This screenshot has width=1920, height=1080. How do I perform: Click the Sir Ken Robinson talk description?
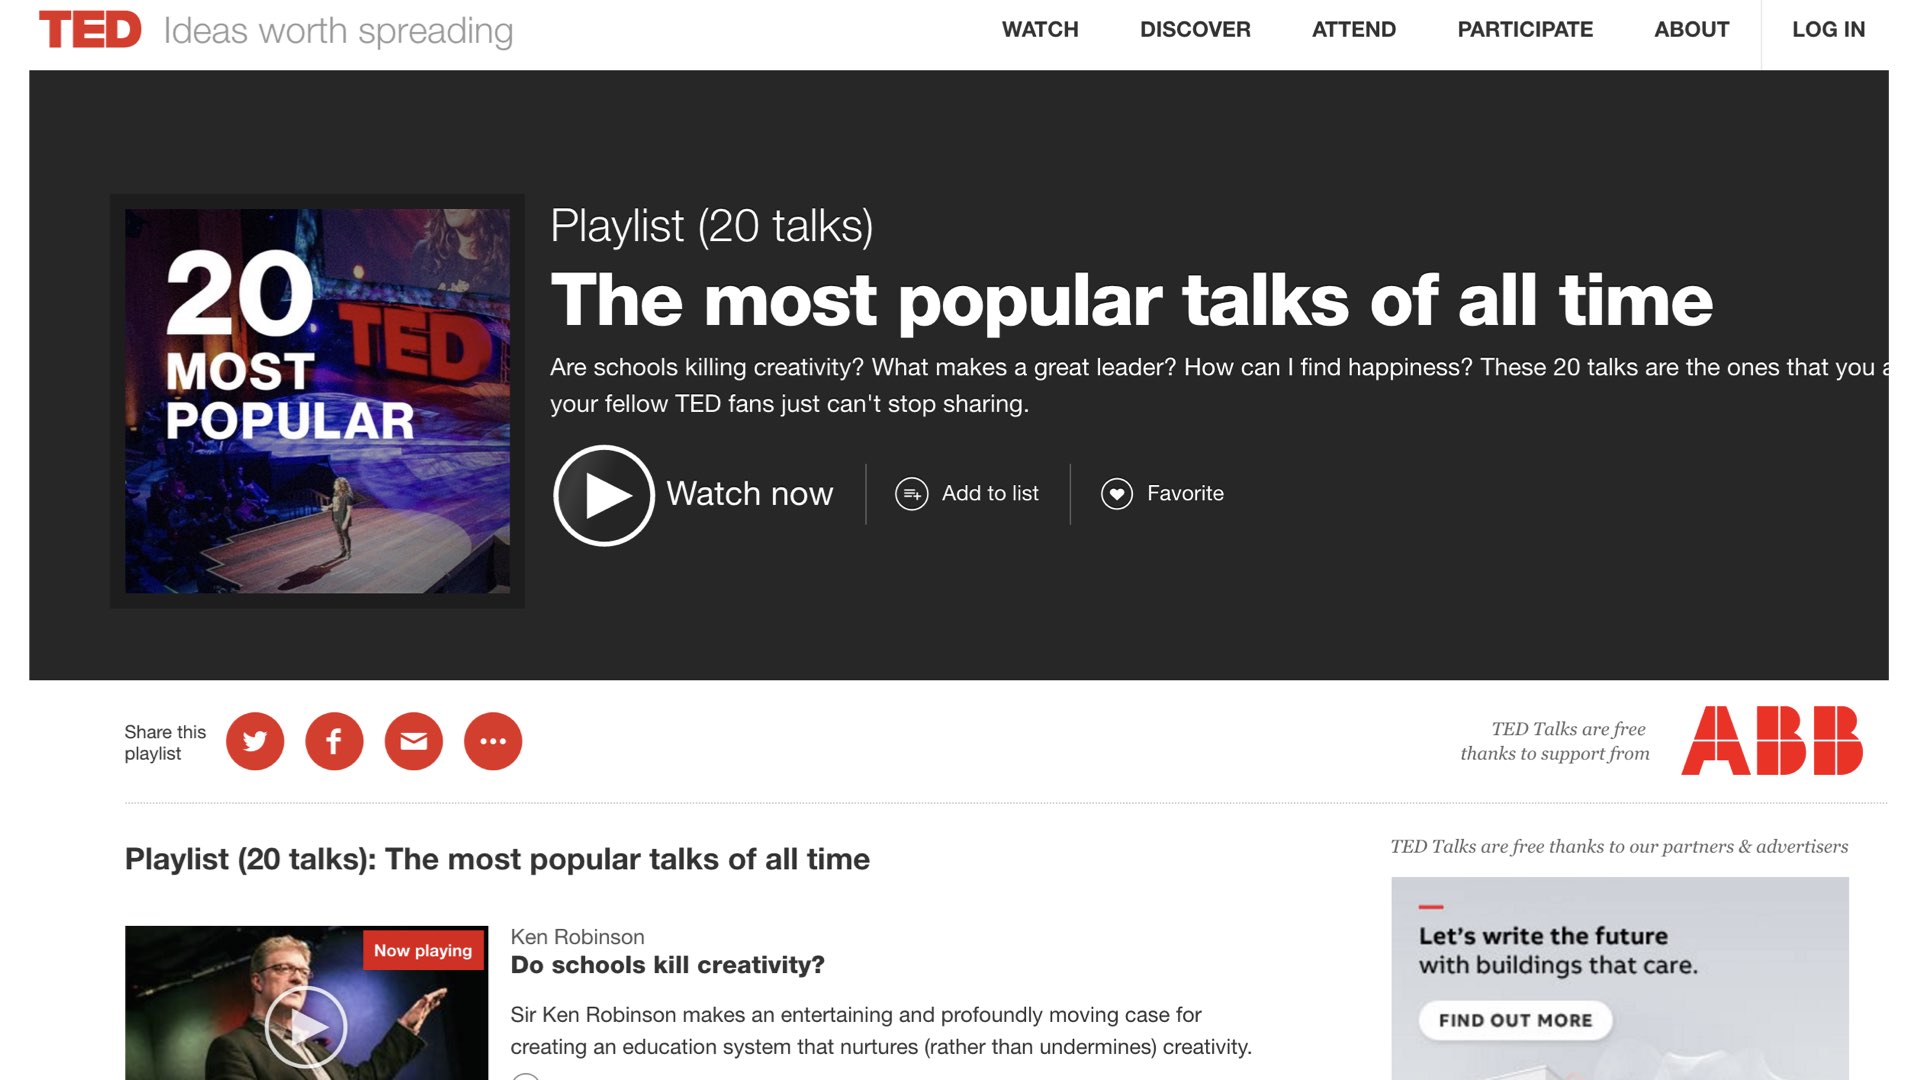point(881,1031)
